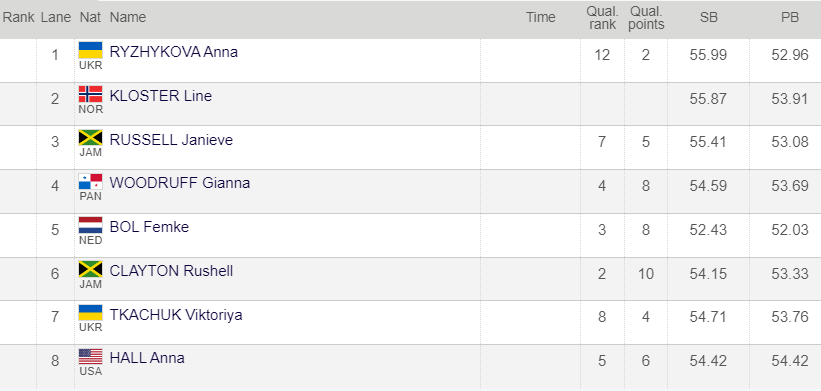This screenshot has height=391, width=821.
Task: Click the Ukraine flag in lane 1
Action: (91, 50)
